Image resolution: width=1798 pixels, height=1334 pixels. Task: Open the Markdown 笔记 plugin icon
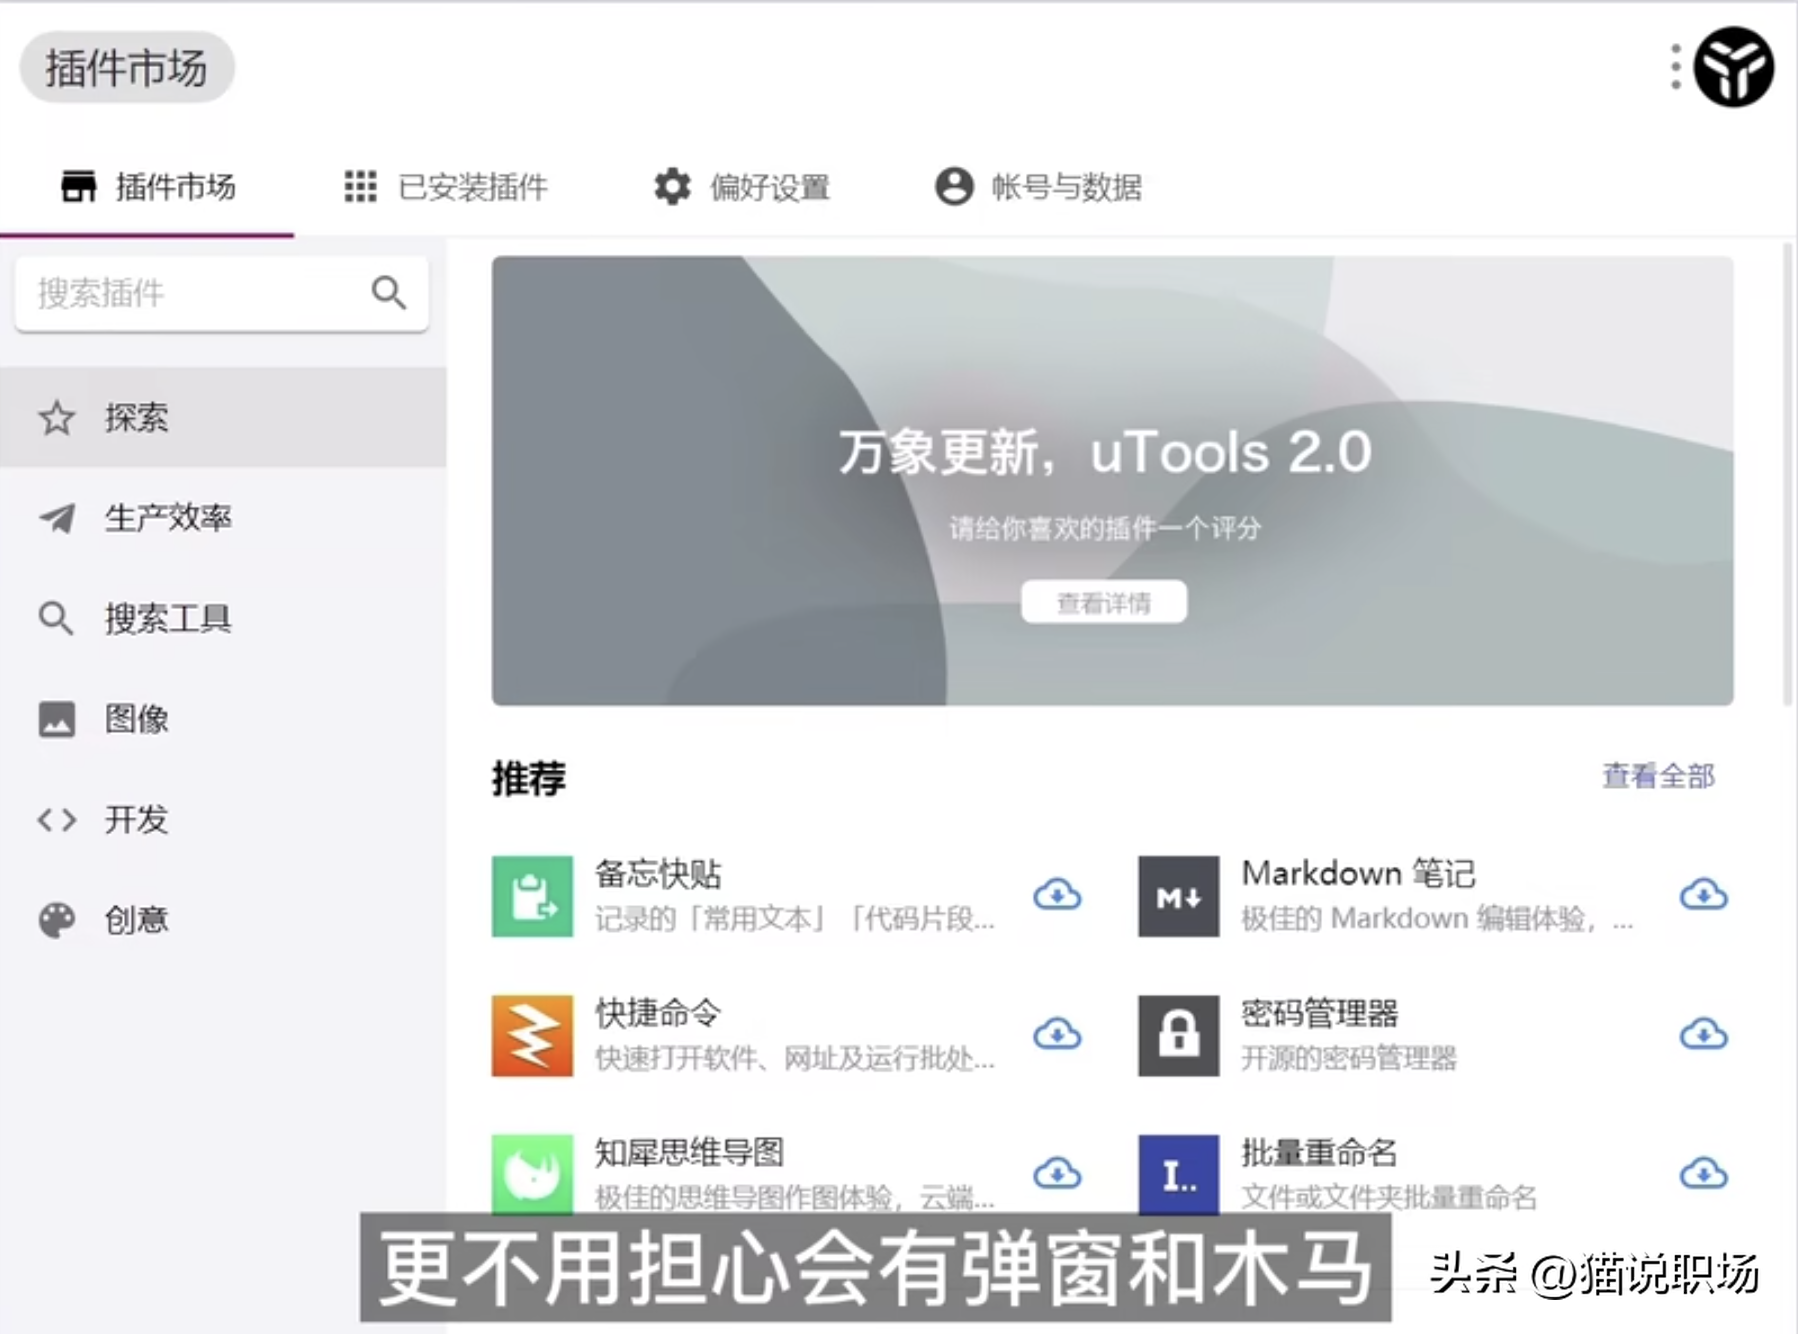[1178, 896]
